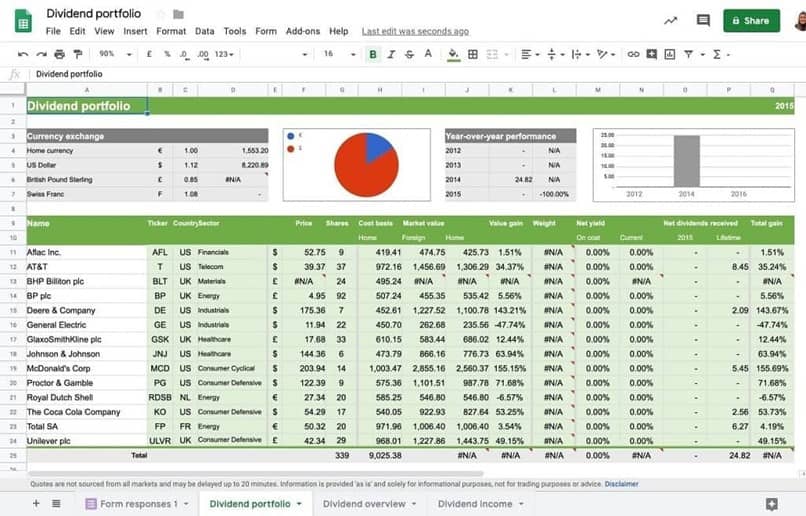Open 'Last edit was seconds ago' link

(x=415, y=31)
